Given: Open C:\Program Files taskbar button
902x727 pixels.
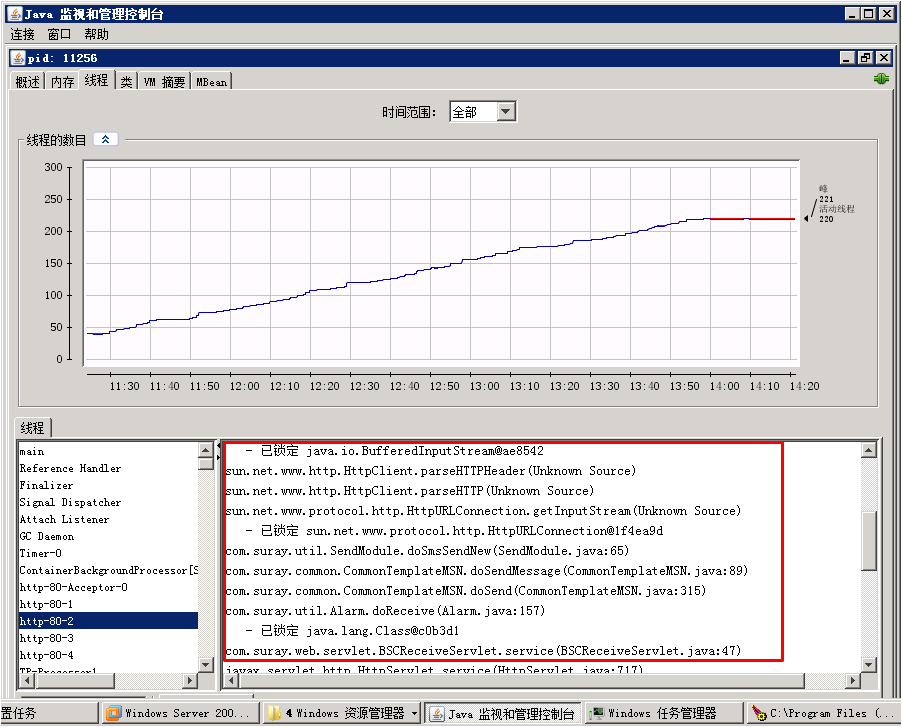Looking at the screenshot, I should click(x=825, y=713).
